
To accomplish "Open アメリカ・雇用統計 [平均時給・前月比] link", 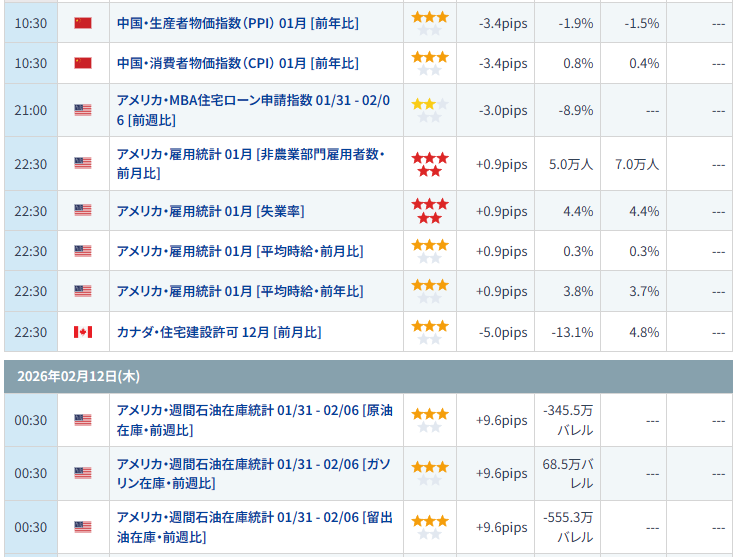I will click(240, 251).
